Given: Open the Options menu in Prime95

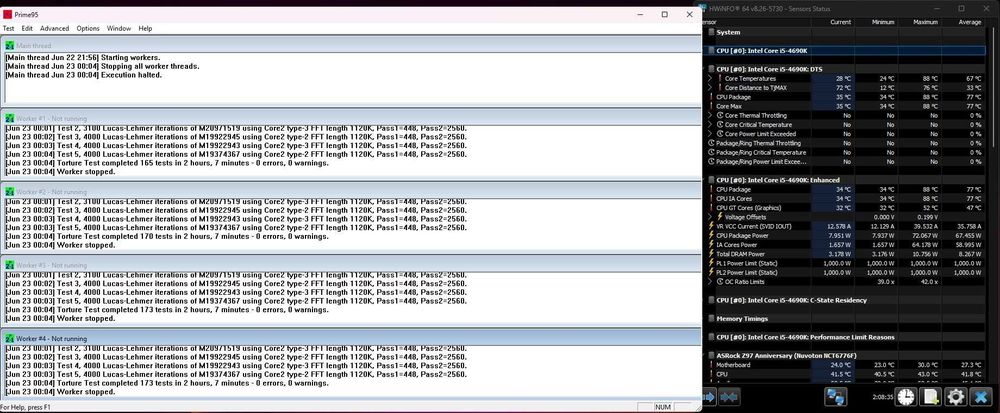Looking at the screenshot, I should (x=88, y=29).
